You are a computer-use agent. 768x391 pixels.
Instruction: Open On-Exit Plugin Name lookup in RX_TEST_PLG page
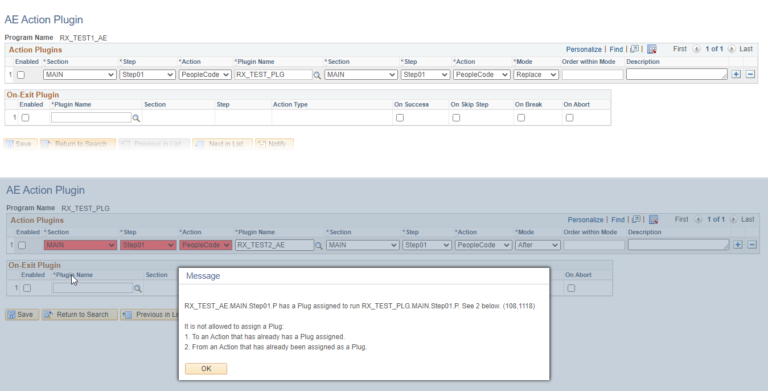138,289
